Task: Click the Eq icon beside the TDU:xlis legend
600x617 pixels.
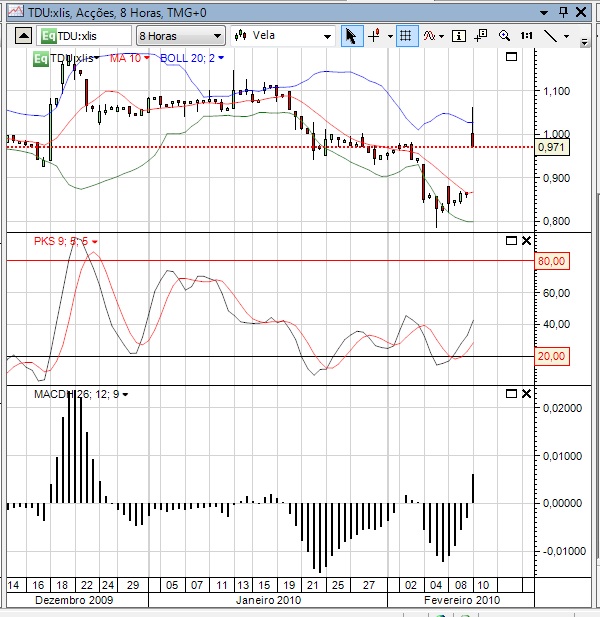Action: tap(41, 58)
